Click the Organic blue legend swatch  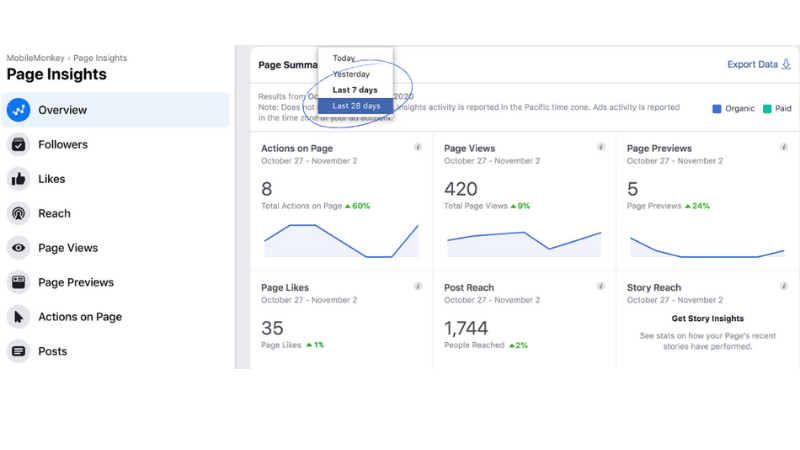click(717, 109)
